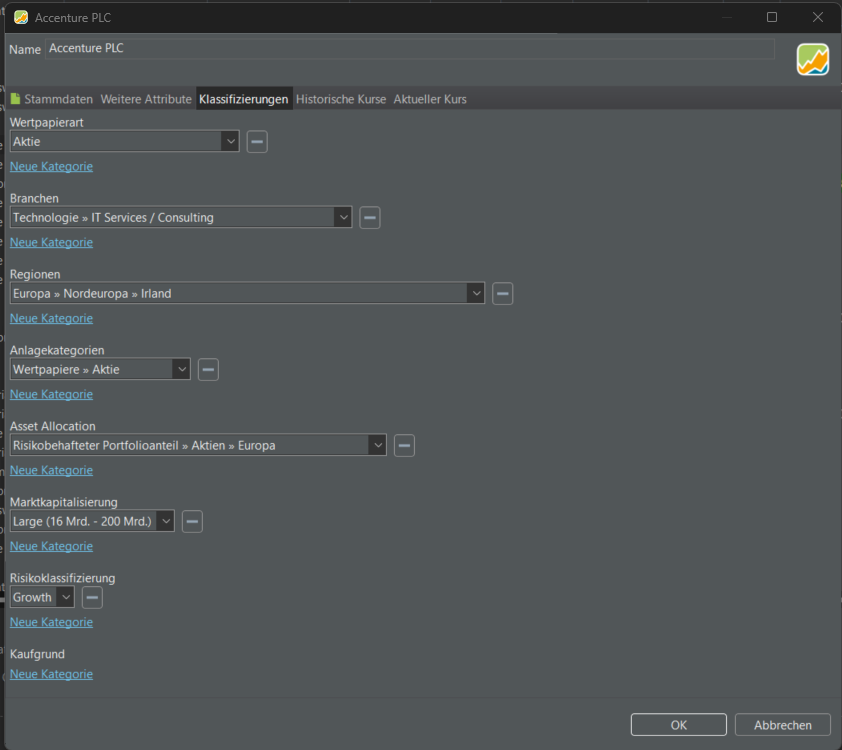Viewport: 842px width, 750px height.
Task: Remove the Regionen entry via minus icon
Action: [503, 294]
